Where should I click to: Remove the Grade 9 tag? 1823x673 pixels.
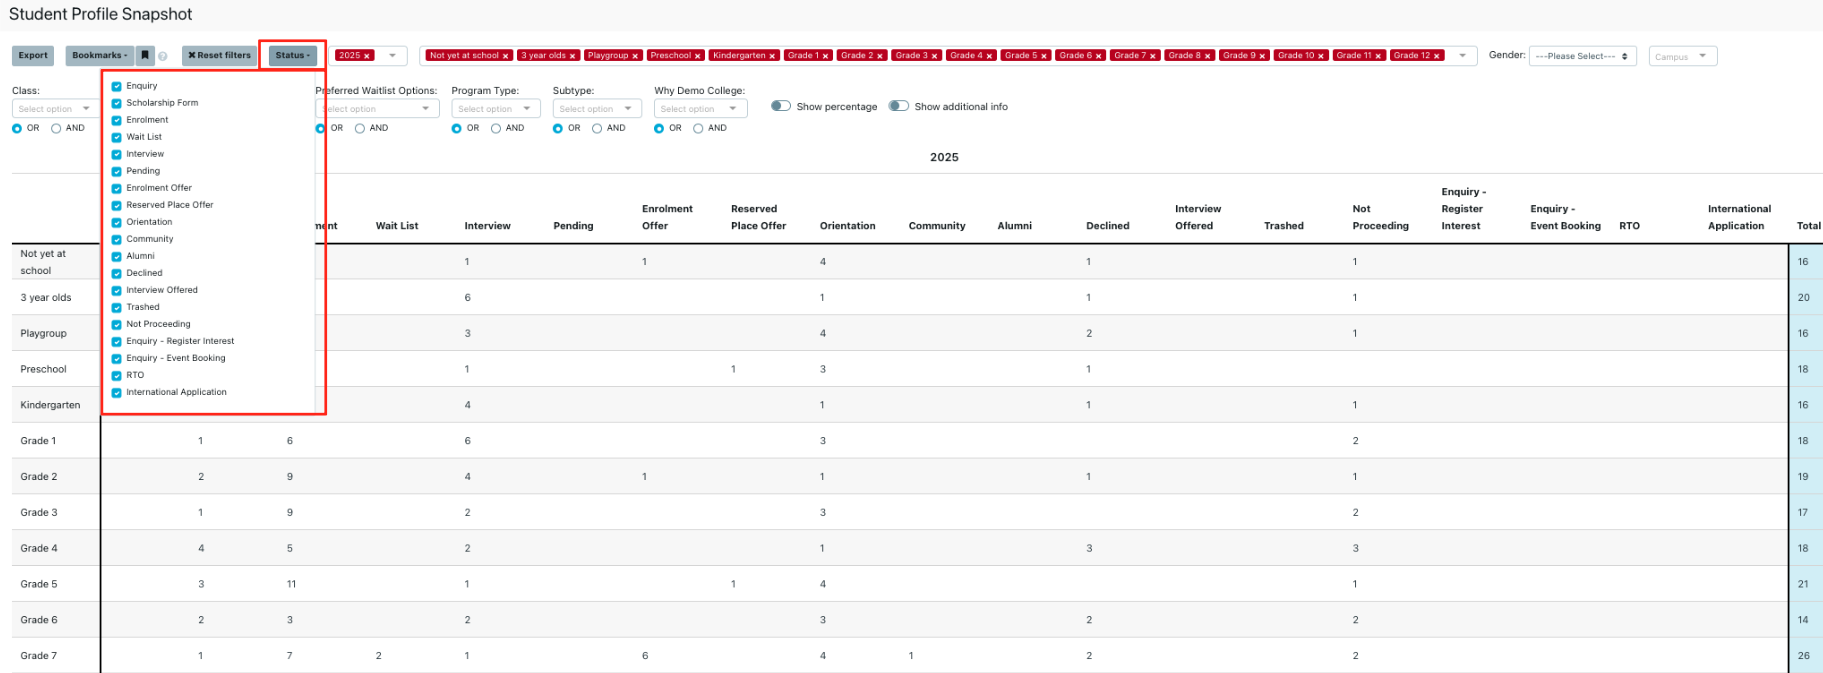1262,56
